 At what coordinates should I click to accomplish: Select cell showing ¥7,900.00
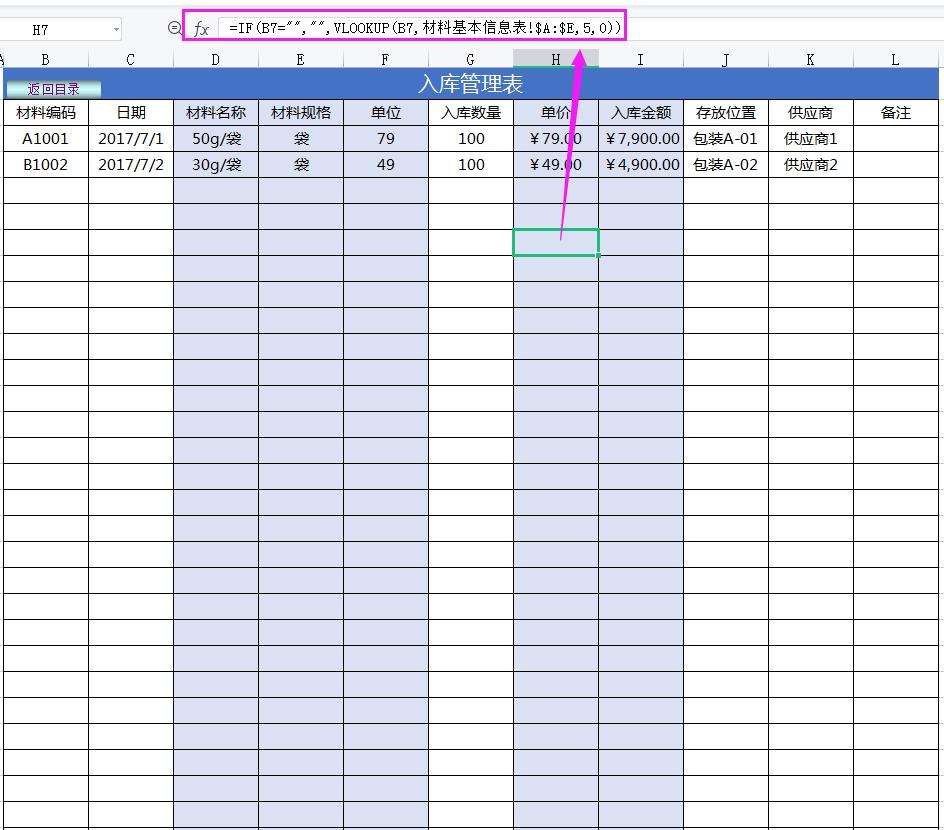[641, 138]
